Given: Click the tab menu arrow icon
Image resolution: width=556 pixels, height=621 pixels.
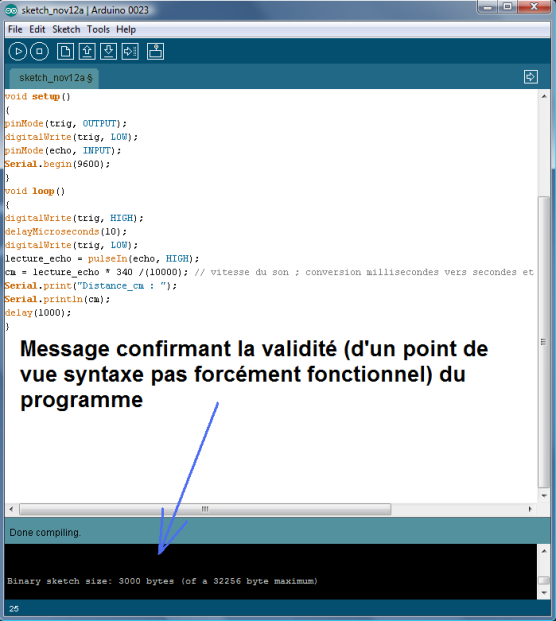Looking at the screenshot, I should pyautogui.click(x=531, y=77).
